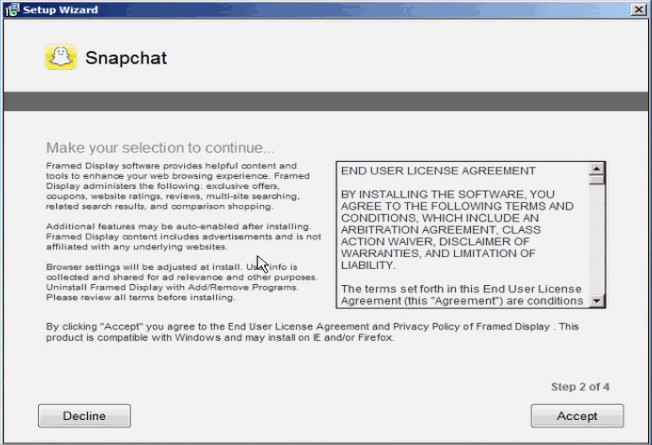Click the 'Framed Display software provides' paragraph
Viewport: 652px width, 445px height.
178,186
